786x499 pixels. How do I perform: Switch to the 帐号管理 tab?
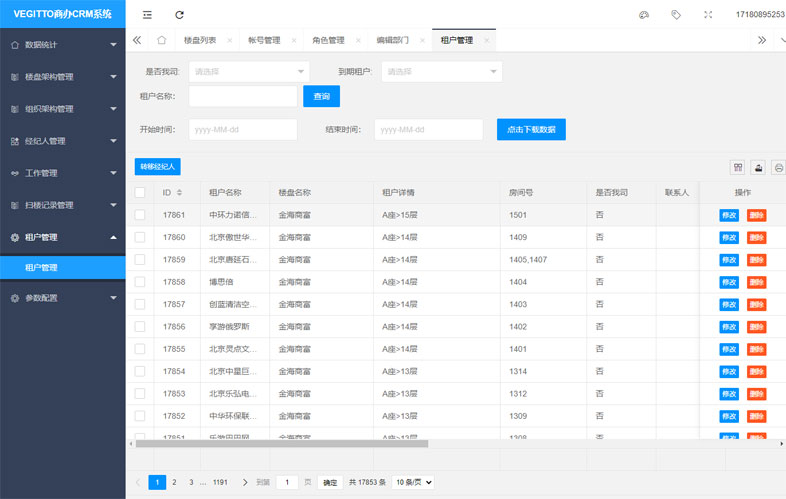point(264,40)
